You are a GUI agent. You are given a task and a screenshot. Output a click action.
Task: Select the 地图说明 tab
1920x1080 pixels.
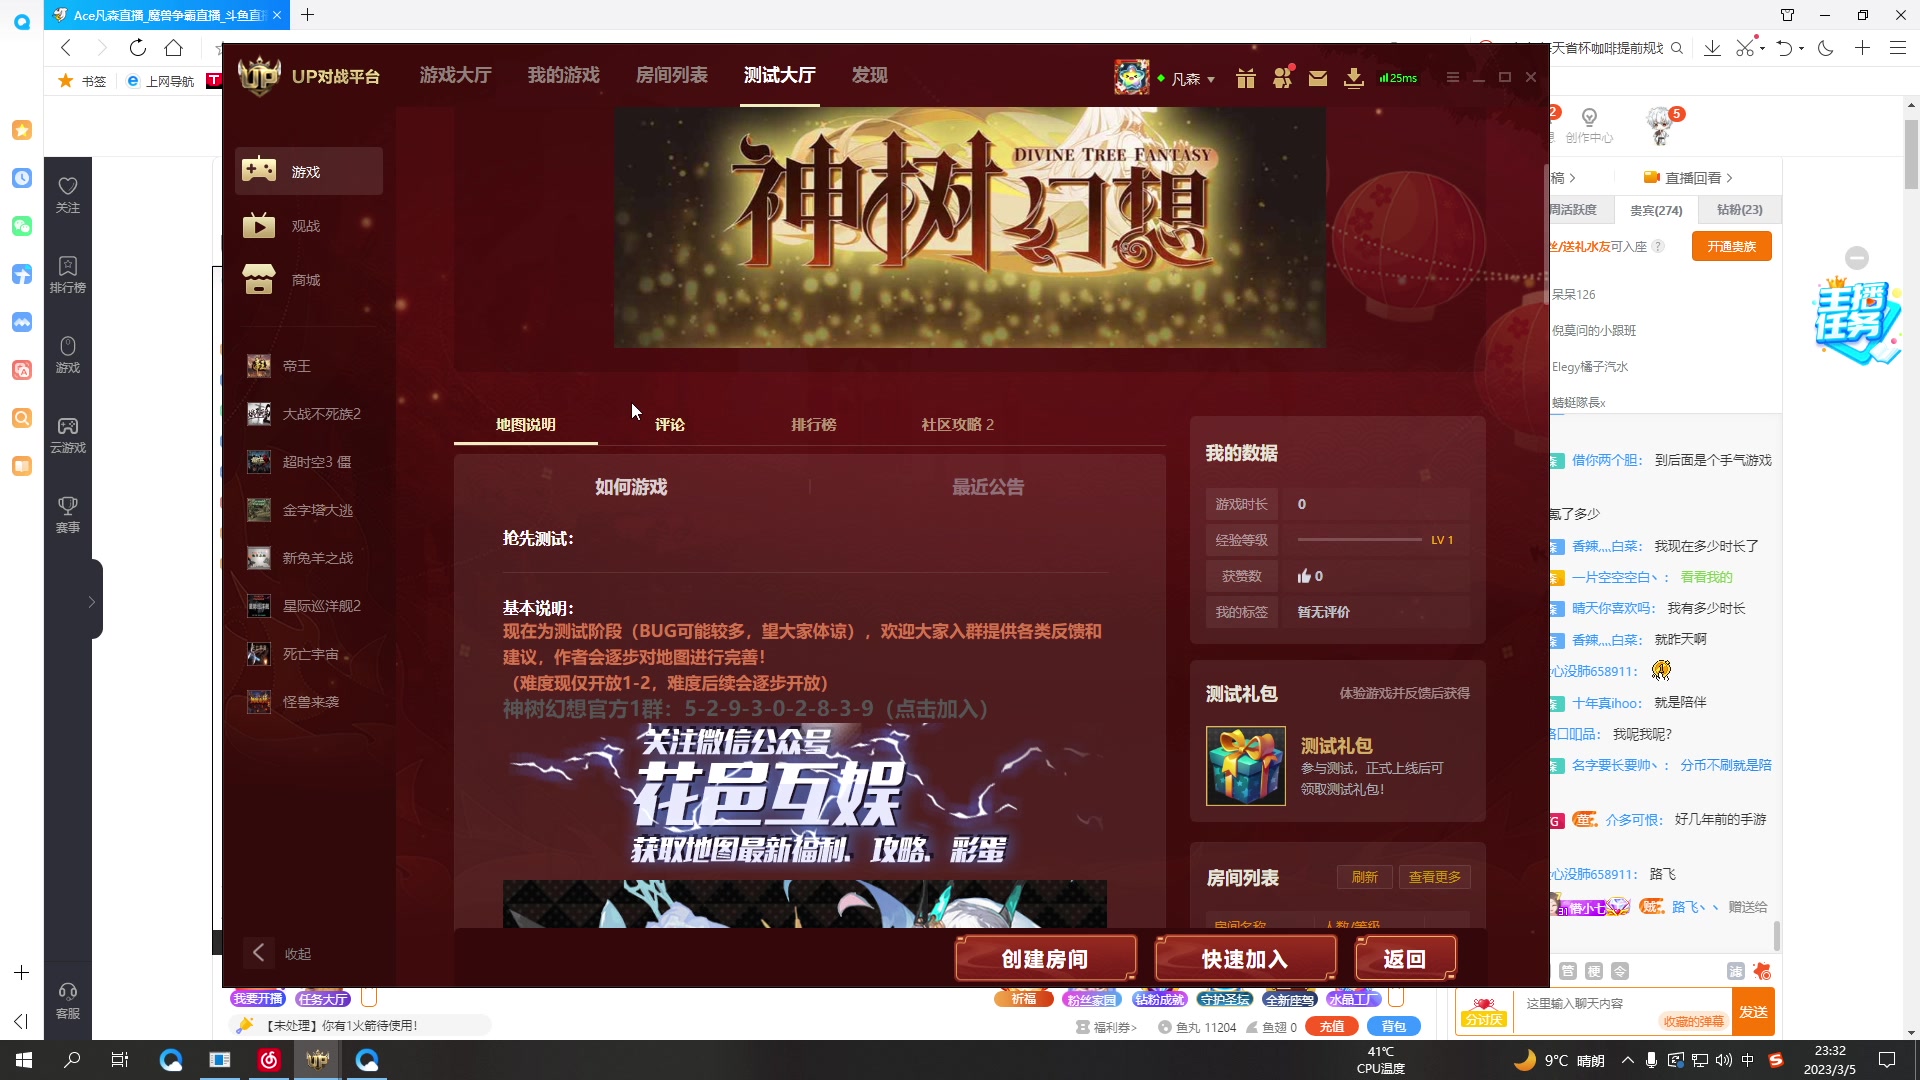tap(526, 425)
